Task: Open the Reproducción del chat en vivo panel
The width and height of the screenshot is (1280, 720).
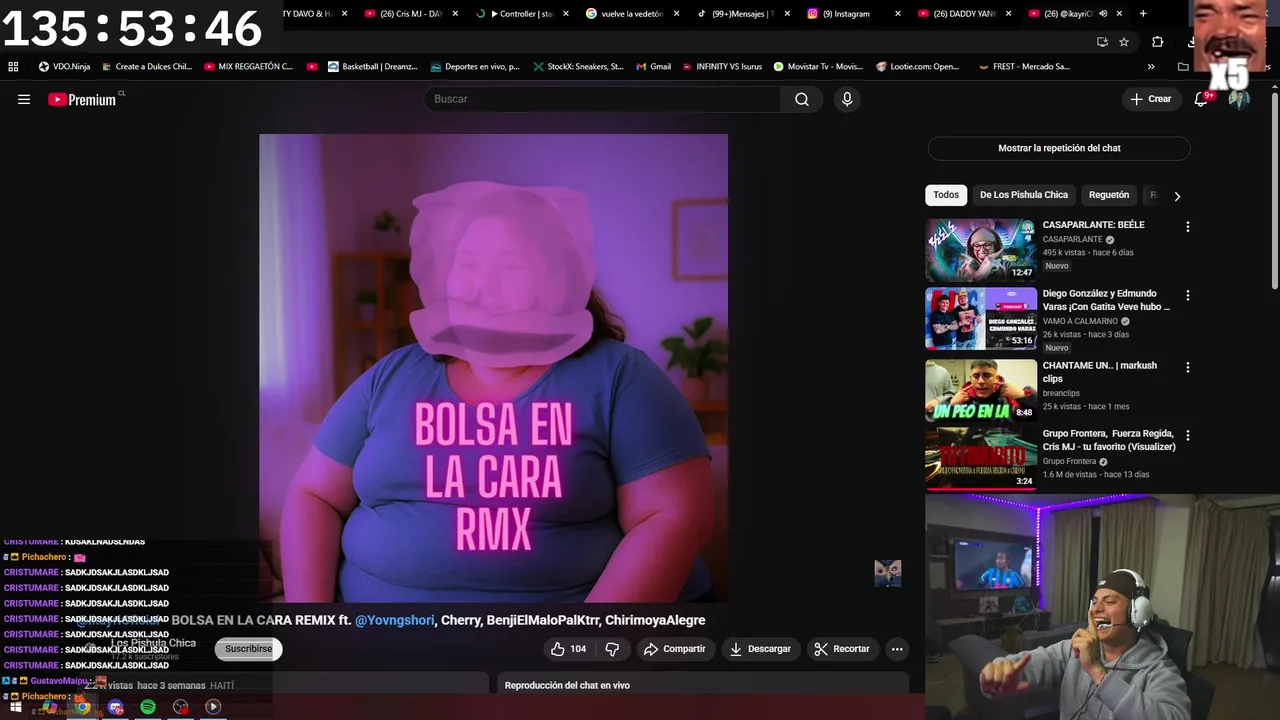Action: [703, 685]
